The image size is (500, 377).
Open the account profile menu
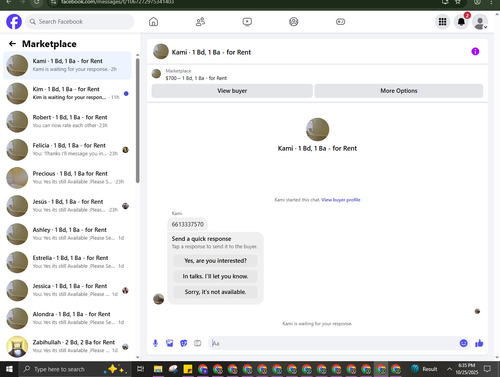pos(480,22)
